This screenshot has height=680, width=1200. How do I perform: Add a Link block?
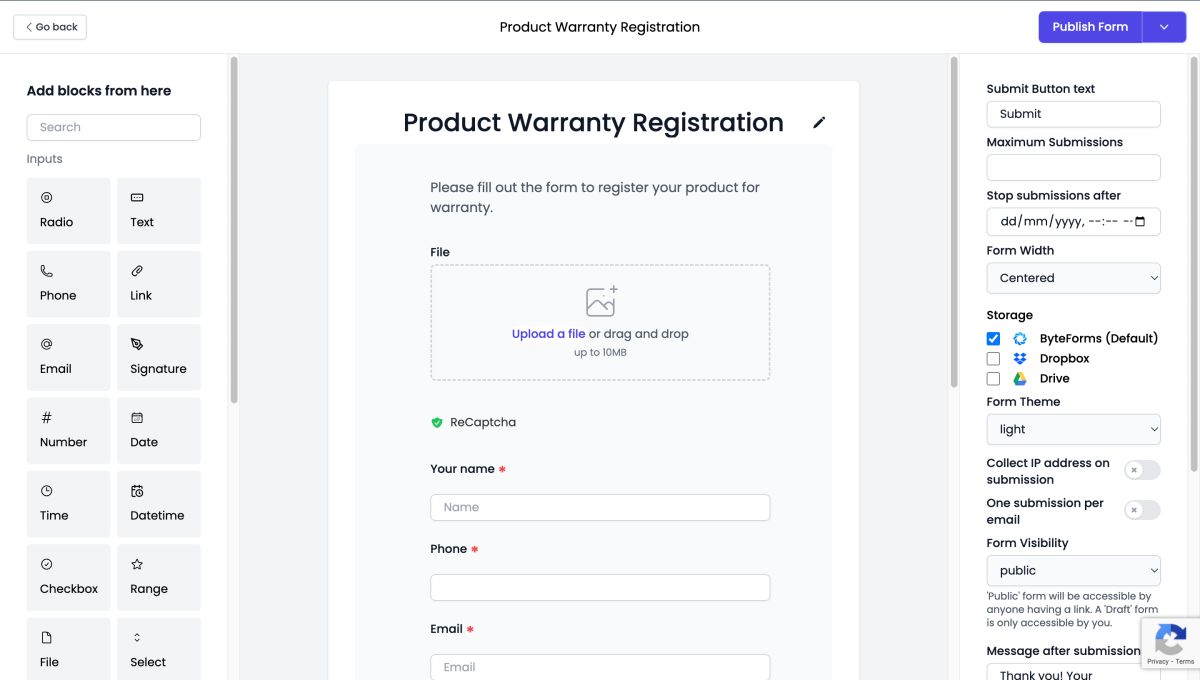pos(158,284)
